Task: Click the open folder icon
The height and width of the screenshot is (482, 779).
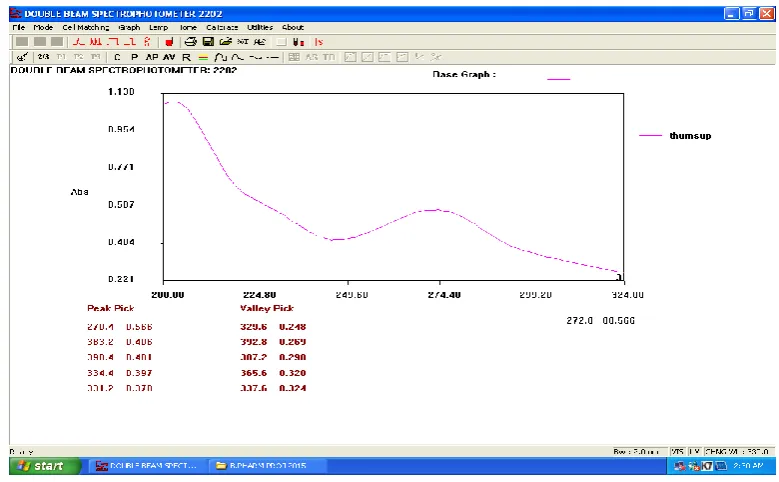Action: pyautogui.click(x=226, y=42)
